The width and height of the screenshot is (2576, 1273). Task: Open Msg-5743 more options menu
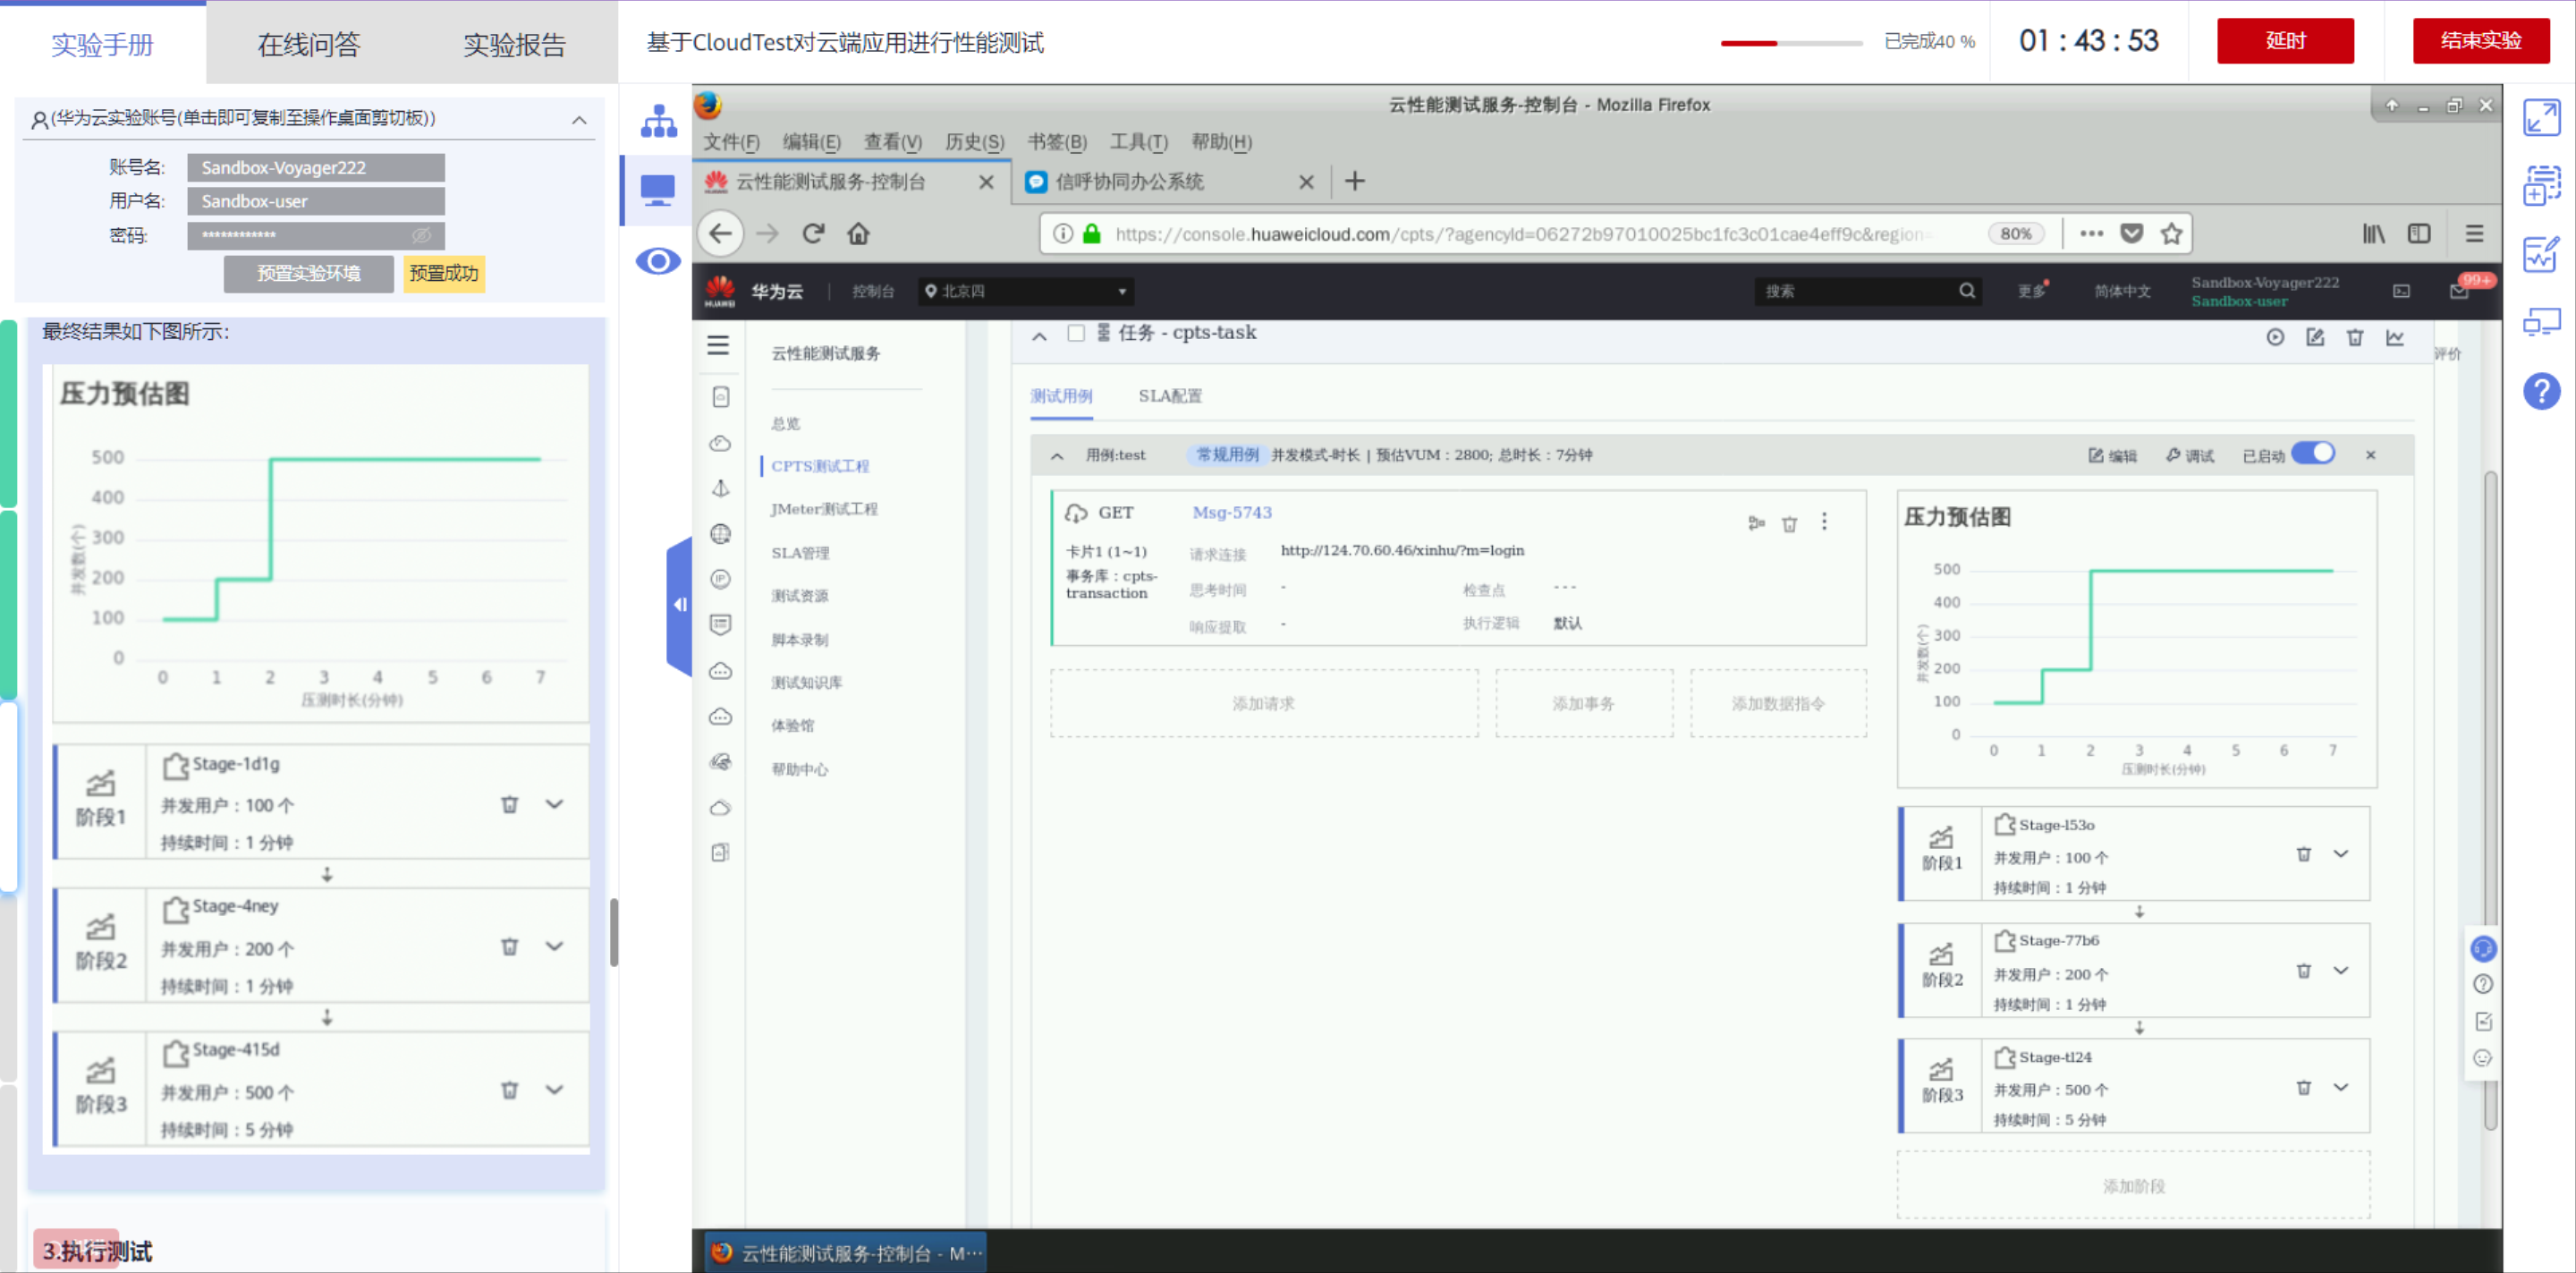coord(1824,521)
